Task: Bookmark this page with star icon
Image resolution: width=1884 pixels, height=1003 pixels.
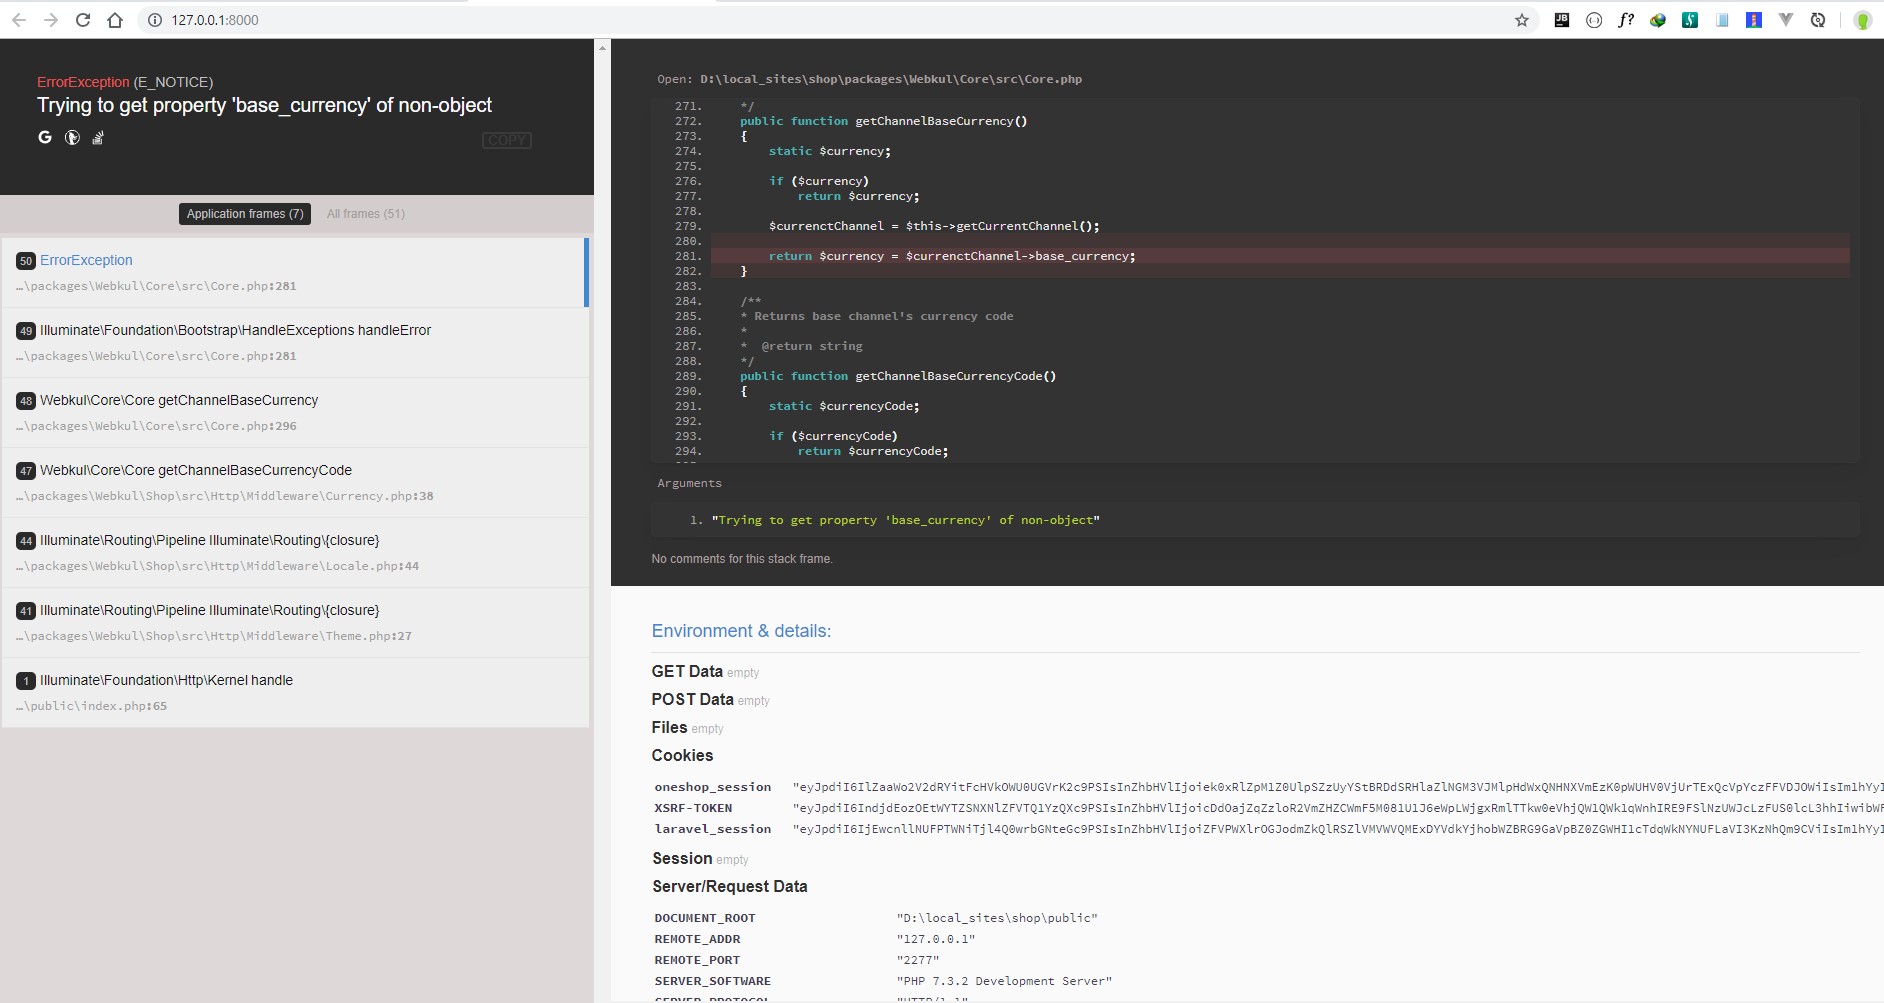Action: 1522,20
